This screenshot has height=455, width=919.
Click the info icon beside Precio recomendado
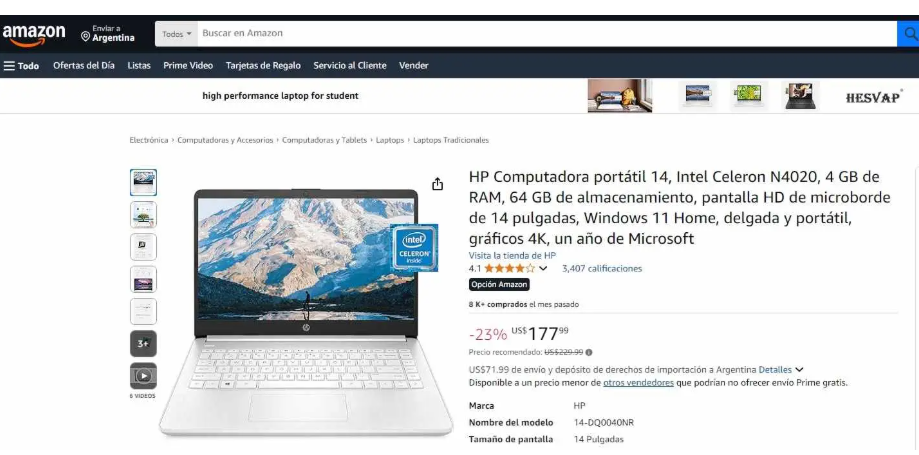click(589, 352)
